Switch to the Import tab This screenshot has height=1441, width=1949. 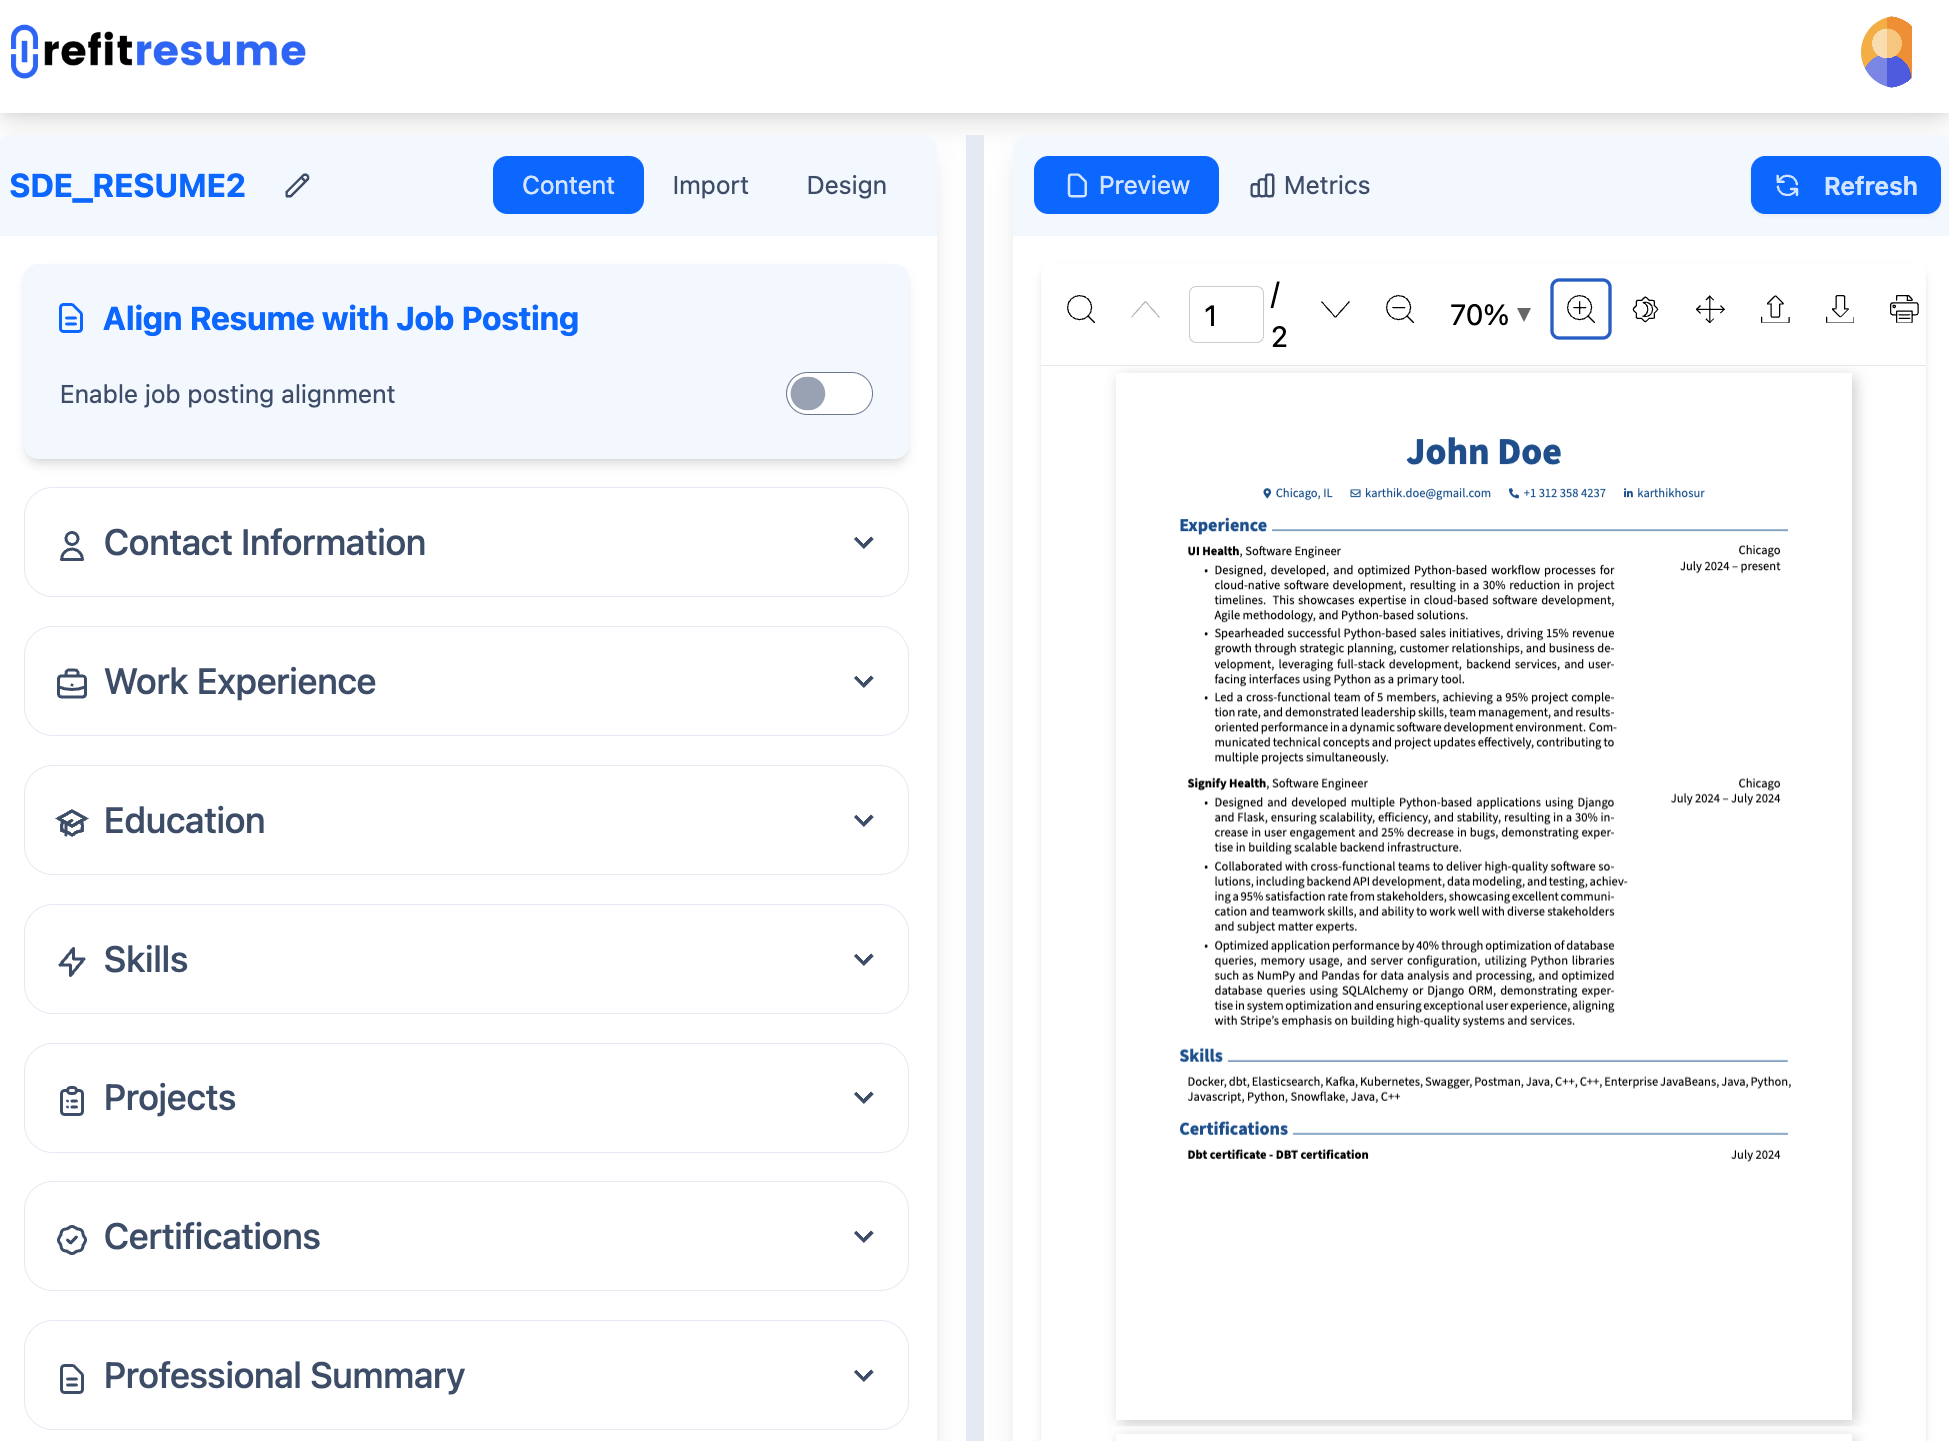(x=711, y=185)
